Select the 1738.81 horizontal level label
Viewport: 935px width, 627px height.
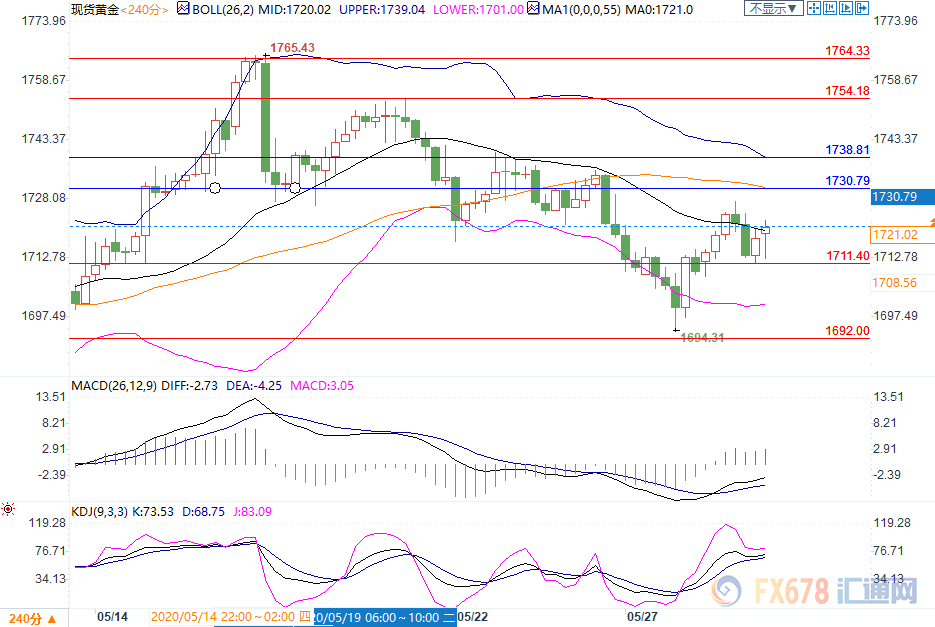click(x=844, y=148)
